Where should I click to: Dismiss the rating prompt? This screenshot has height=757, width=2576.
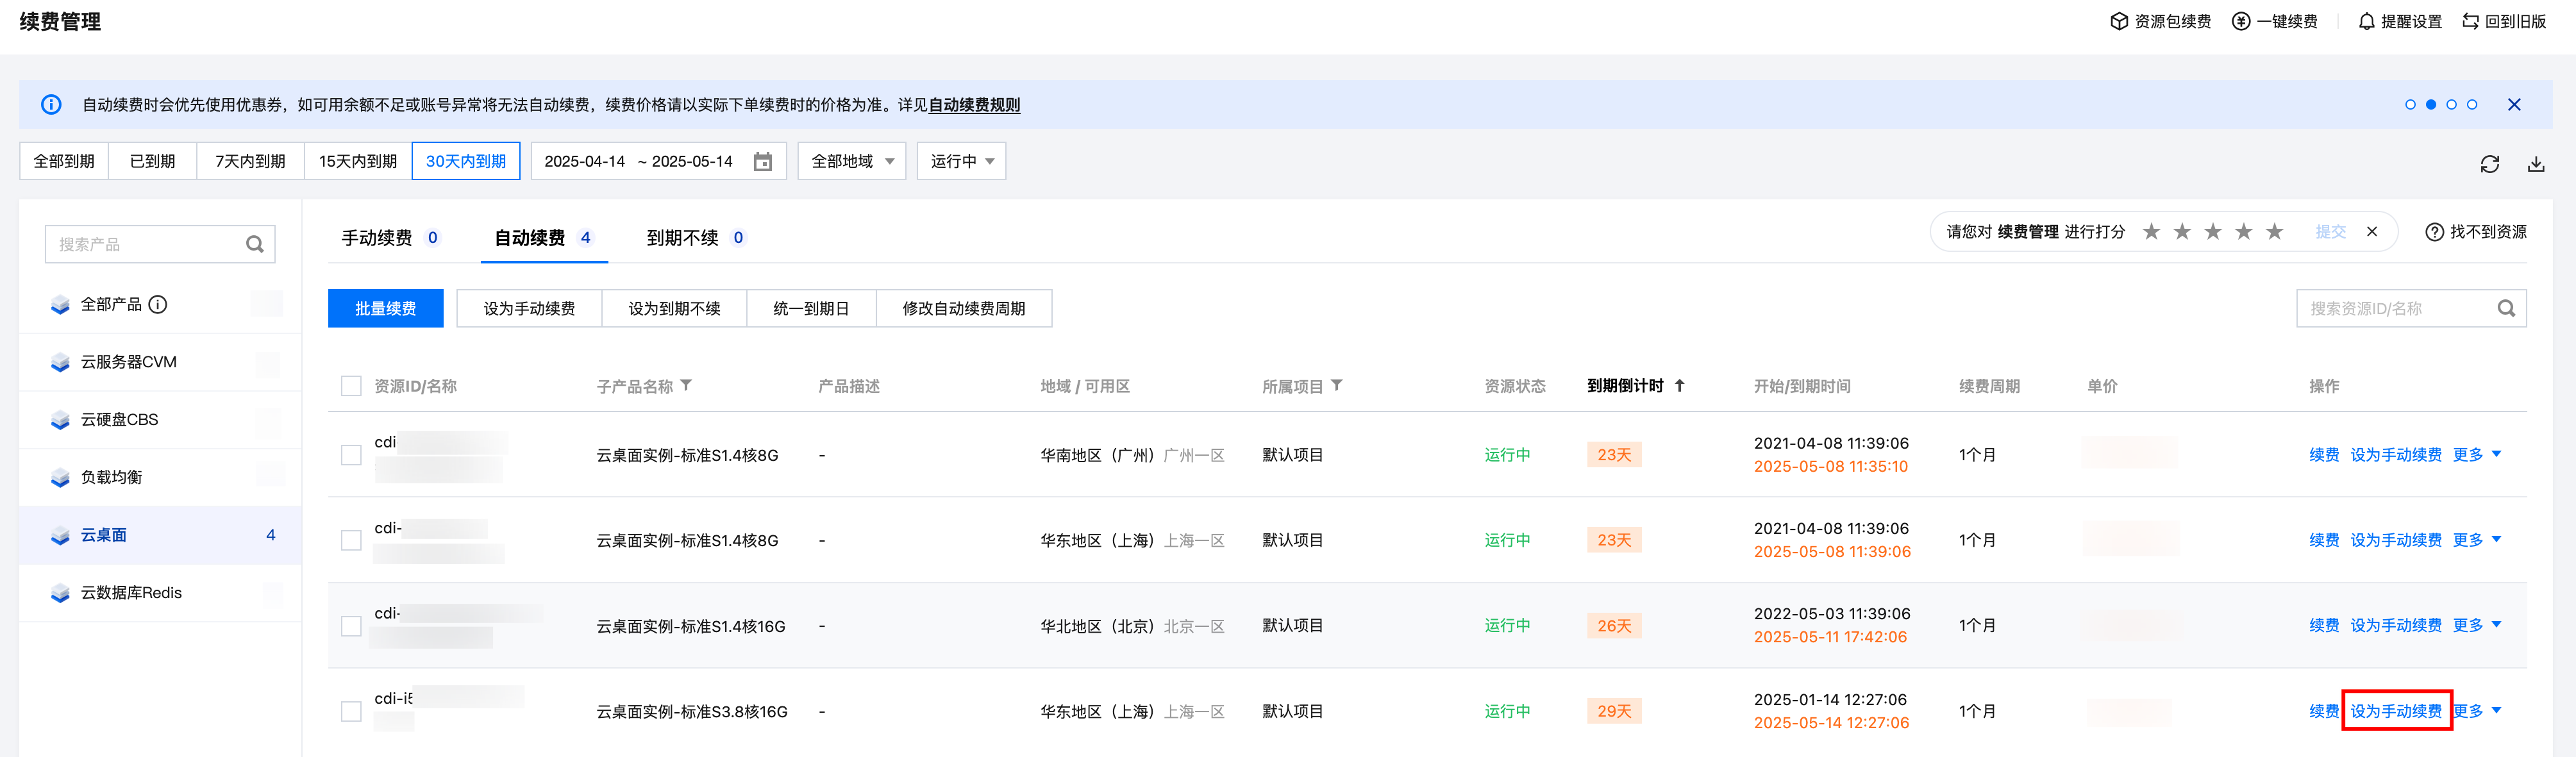pos(2372,232)
